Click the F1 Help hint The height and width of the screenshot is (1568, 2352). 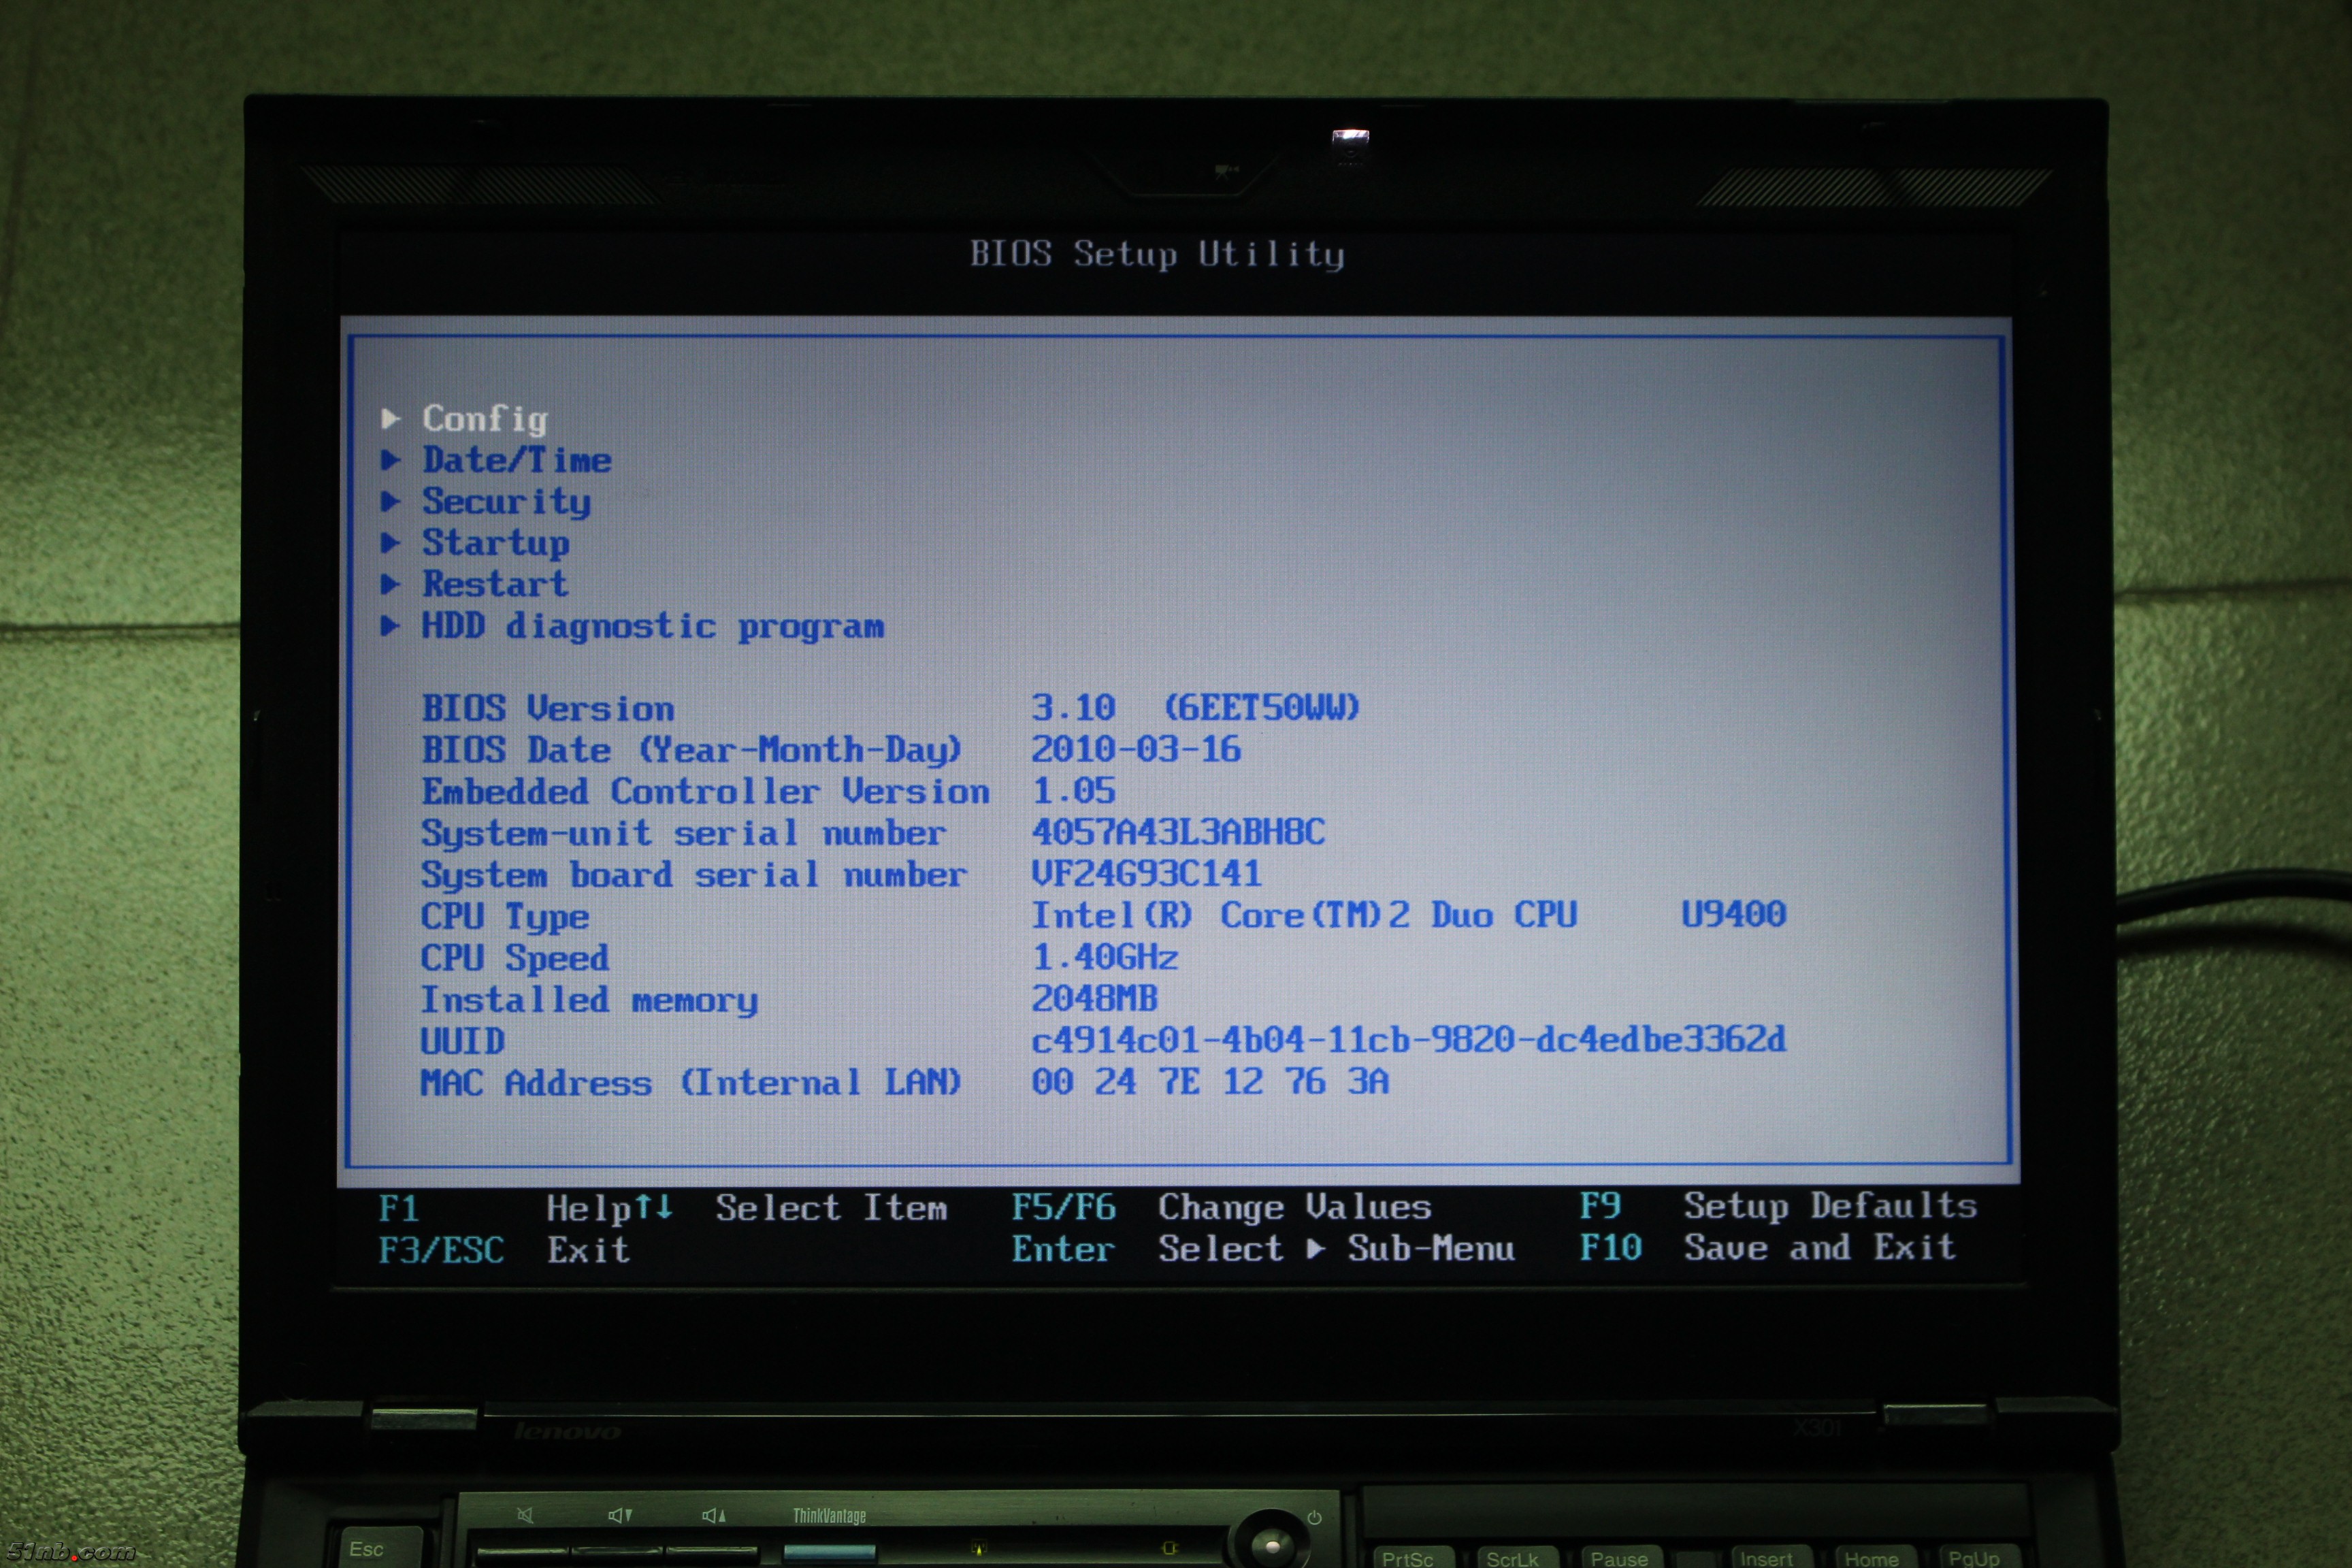[505, 1208]
